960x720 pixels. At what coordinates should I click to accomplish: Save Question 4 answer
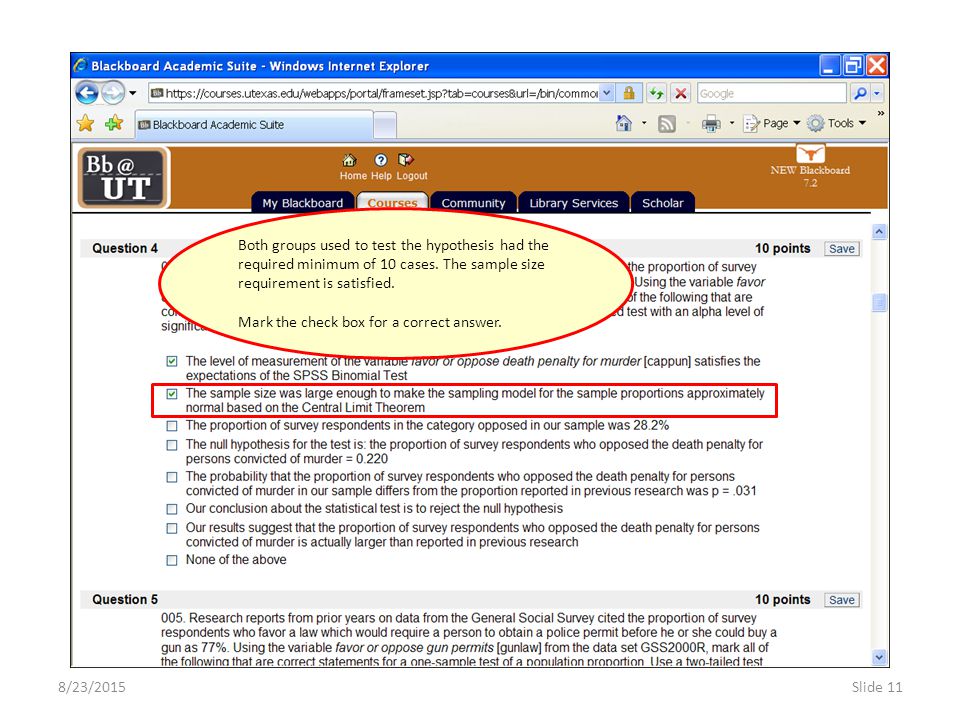(841, 249)
